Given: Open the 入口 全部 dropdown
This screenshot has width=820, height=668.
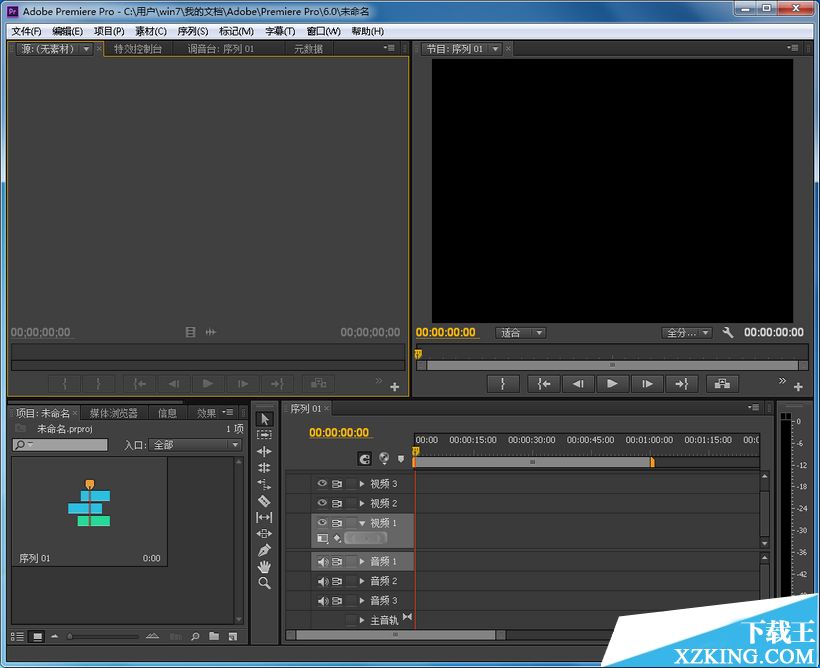Looking at the screenshot, I should [195, 445].
